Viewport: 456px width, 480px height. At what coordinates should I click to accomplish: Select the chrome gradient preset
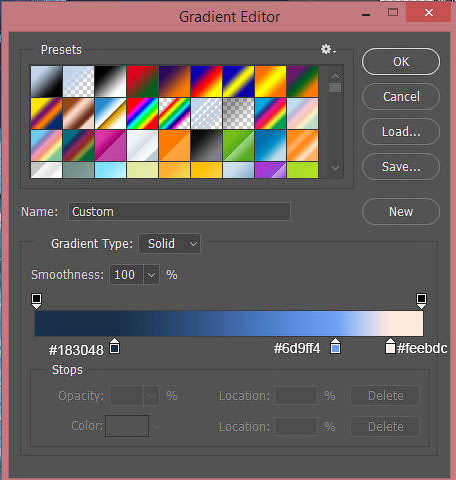pyautogui.click(x=110, y=113)
